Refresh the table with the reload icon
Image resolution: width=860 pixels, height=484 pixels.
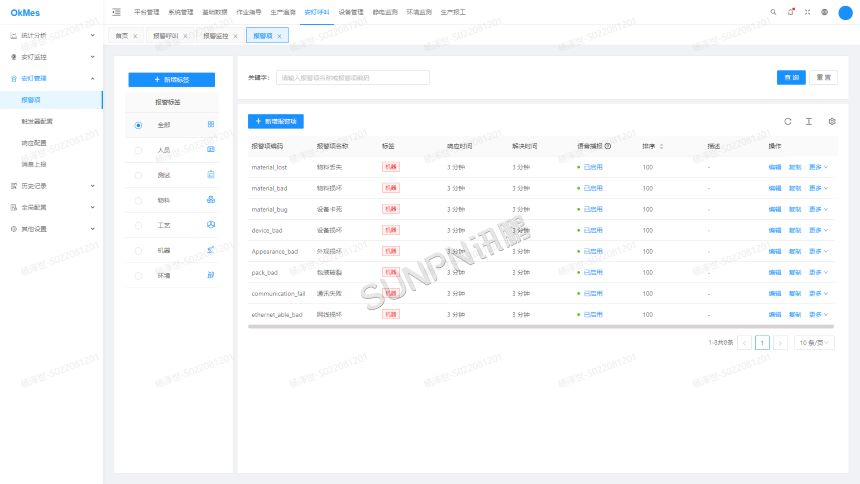(x=788, y=121)
